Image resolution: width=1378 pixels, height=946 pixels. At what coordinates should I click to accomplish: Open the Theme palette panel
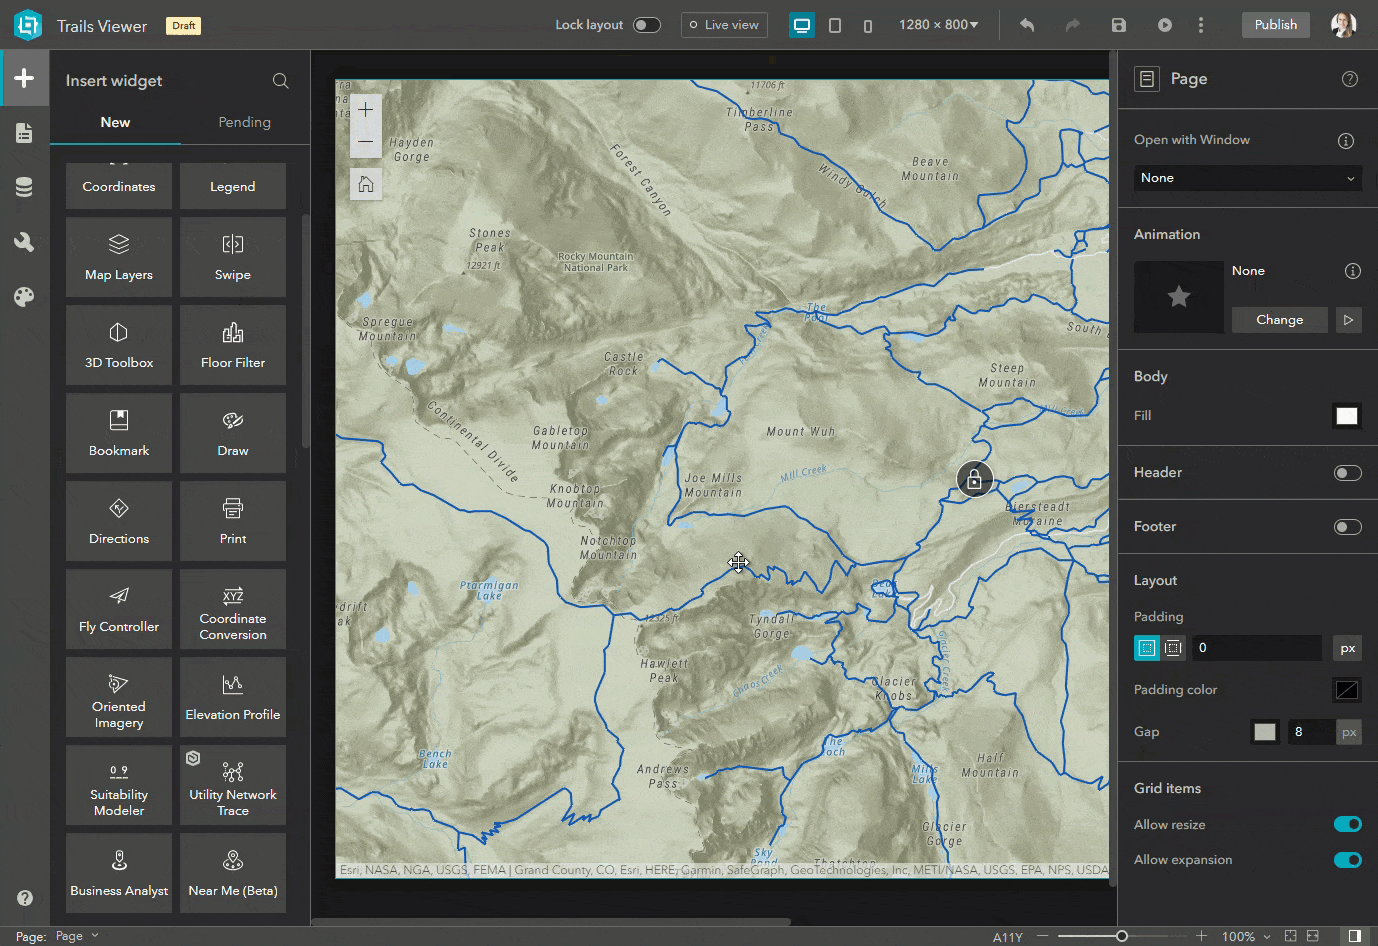[x=24, y=296]
